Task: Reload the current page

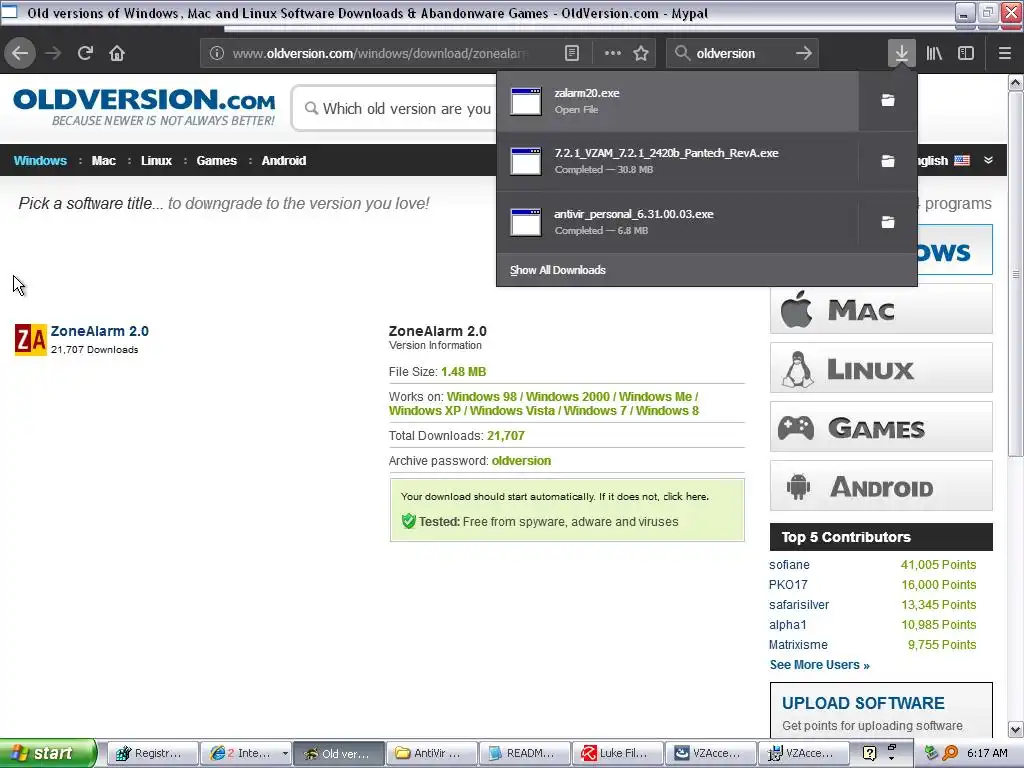Action: (x=85, y=53)
